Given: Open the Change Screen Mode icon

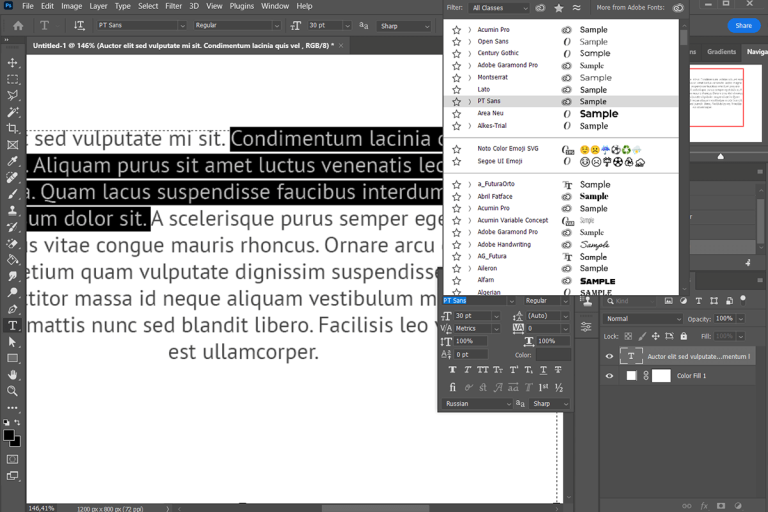Looking at the screenshot, I should [x=13, y=476].
